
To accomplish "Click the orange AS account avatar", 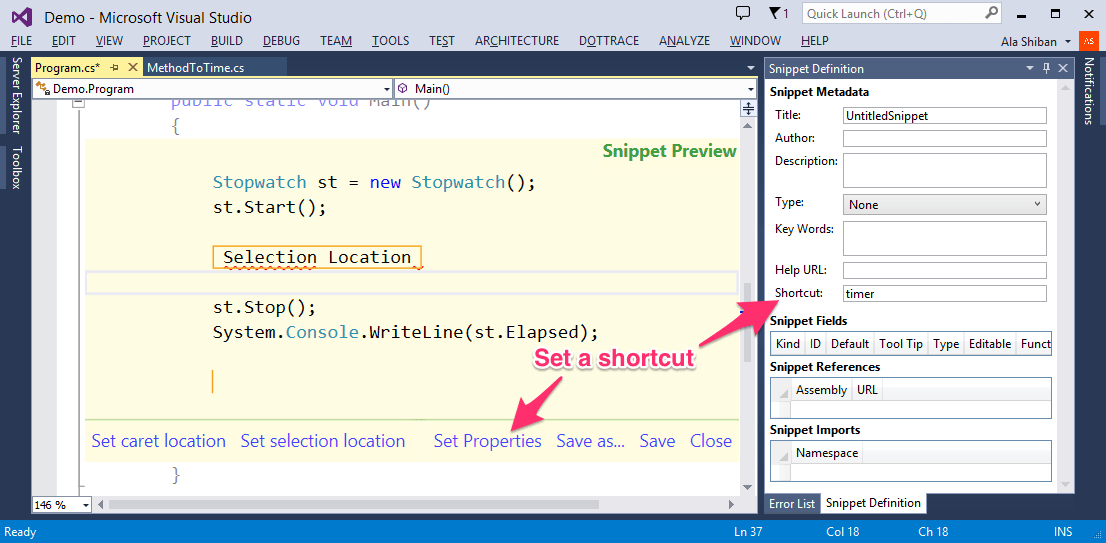I will point(1088,41).
